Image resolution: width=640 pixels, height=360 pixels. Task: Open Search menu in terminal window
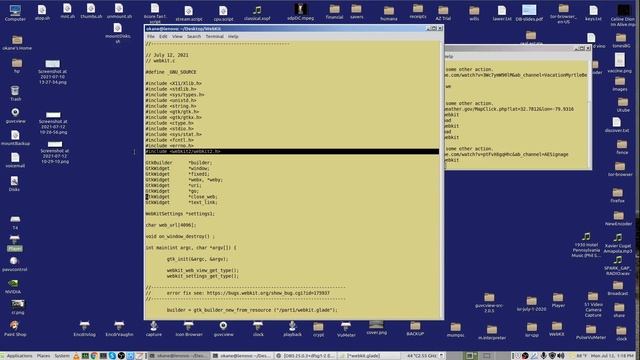click(194, 36)
